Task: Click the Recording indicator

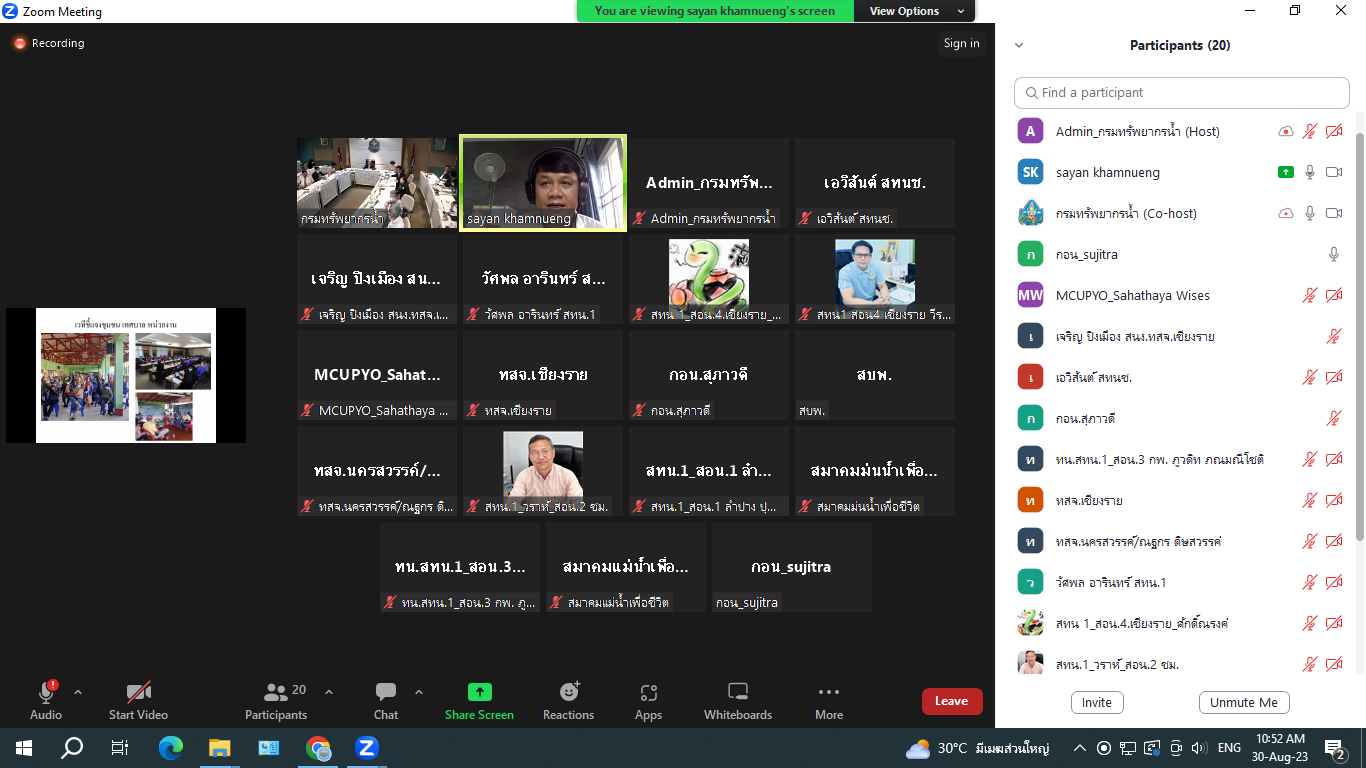Action: (x=49, y=44)
